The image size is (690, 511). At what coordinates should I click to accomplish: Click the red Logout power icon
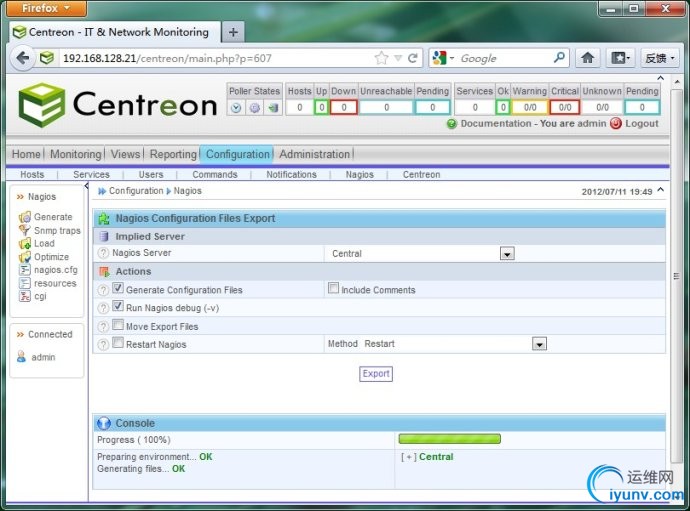tap(616, 123)
